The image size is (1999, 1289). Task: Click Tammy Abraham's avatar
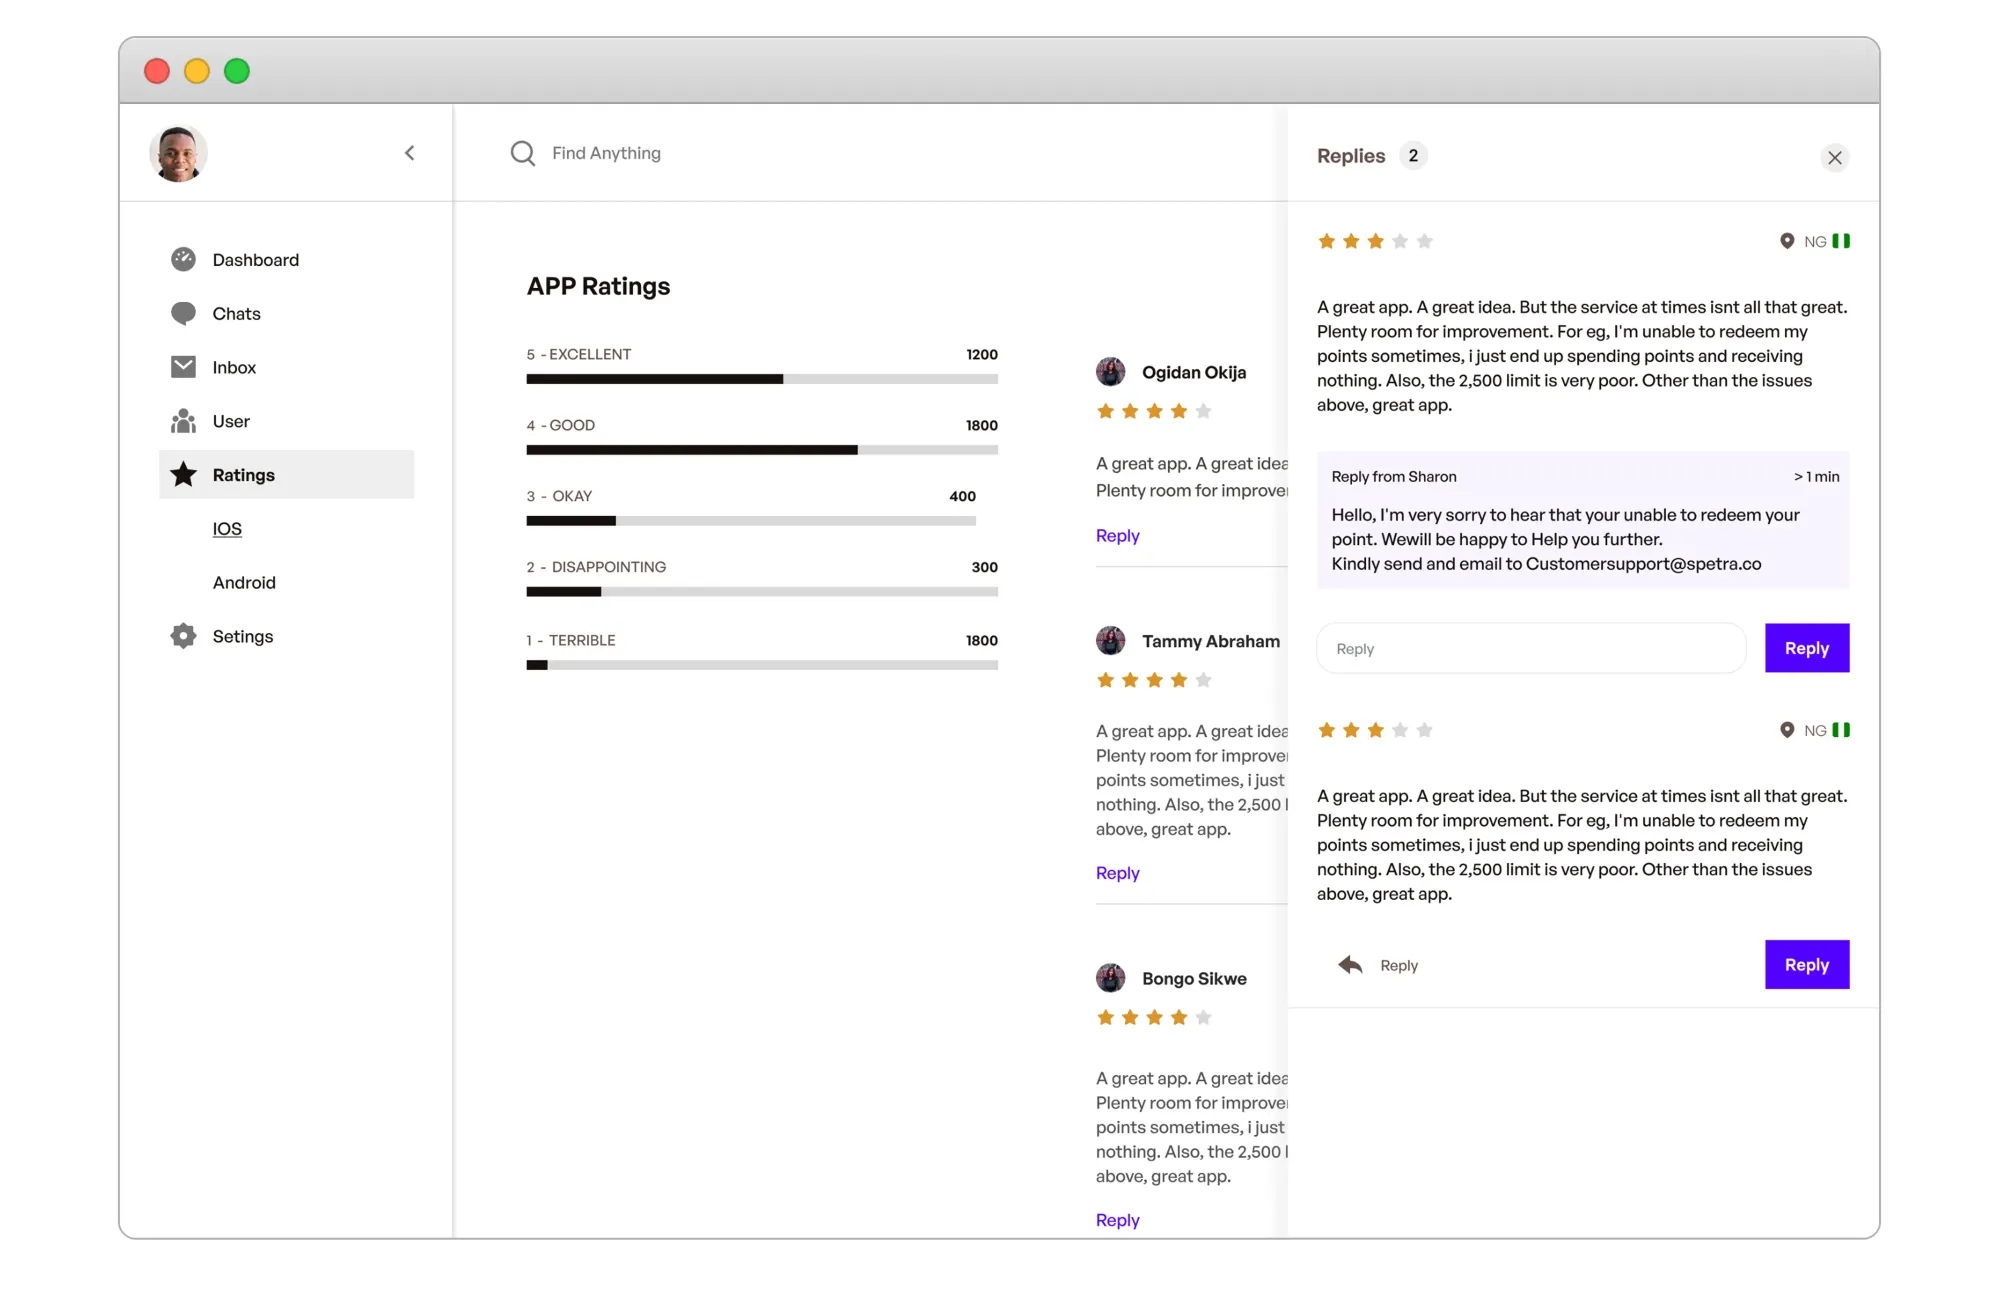[1110, 641]
